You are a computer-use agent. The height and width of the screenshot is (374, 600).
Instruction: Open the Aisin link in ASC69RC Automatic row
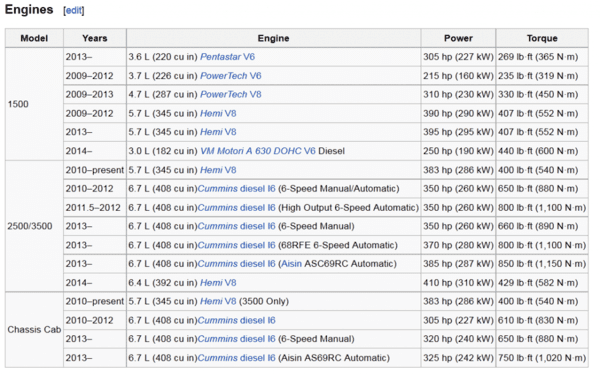click(x=292, y=264)
